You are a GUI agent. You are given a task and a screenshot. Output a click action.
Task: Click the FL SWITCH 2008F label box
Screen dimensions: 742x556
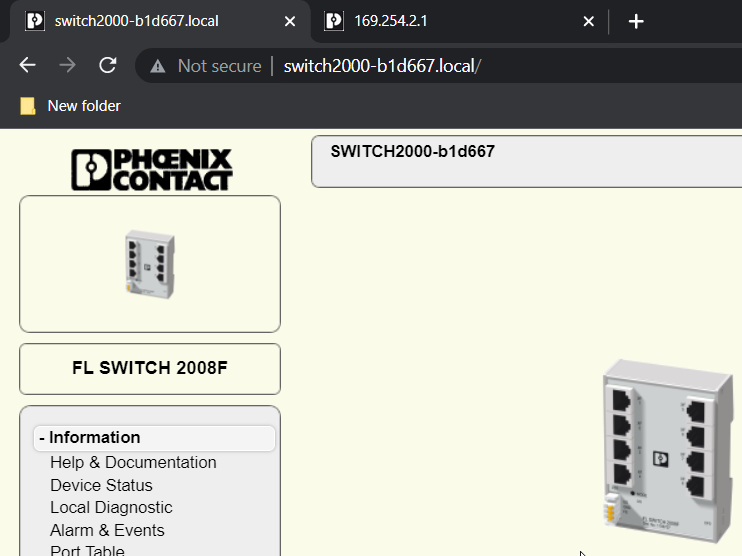(150, 369)
